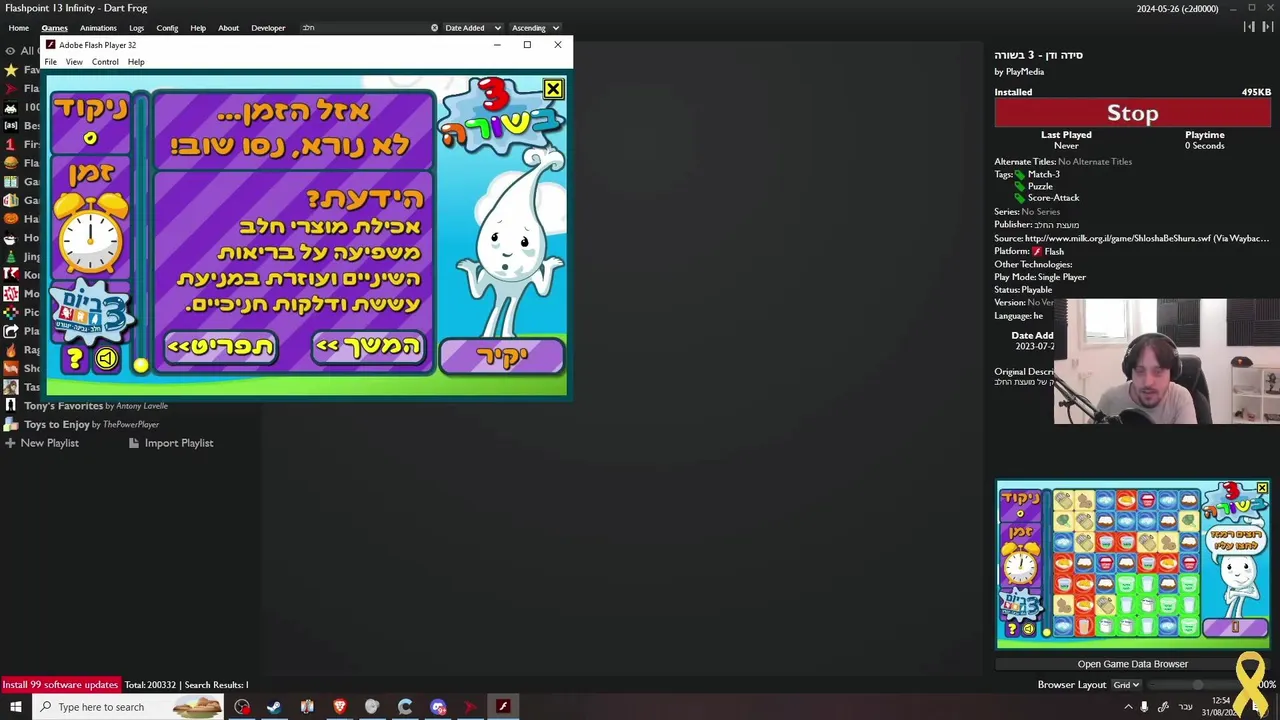Click the Flashpoint search input field
The image size is (1280, 720).
coord(364,28)
